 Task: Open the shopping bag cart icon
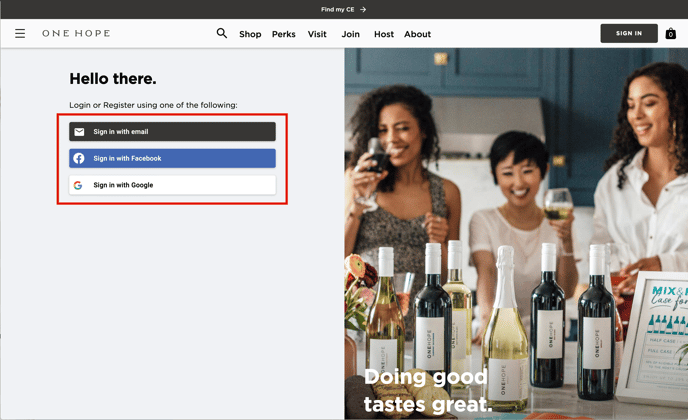tap(670, 33)
